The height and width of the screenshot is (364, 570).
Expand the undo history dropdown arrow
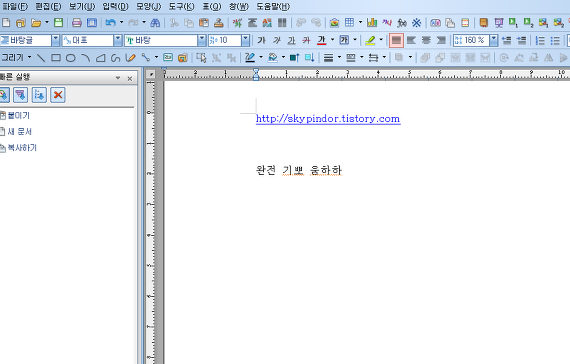[x=121, y=23]
